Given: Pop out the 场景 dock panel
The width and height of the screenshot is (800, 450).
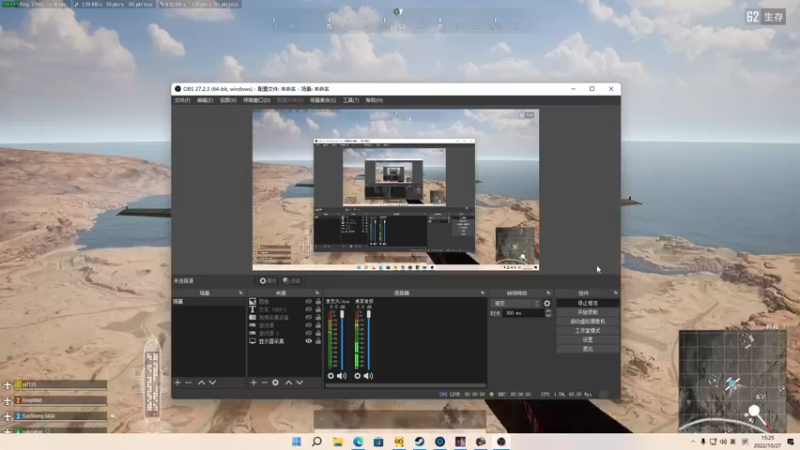Looking at the screenshot, I should [x=241, y=293].
